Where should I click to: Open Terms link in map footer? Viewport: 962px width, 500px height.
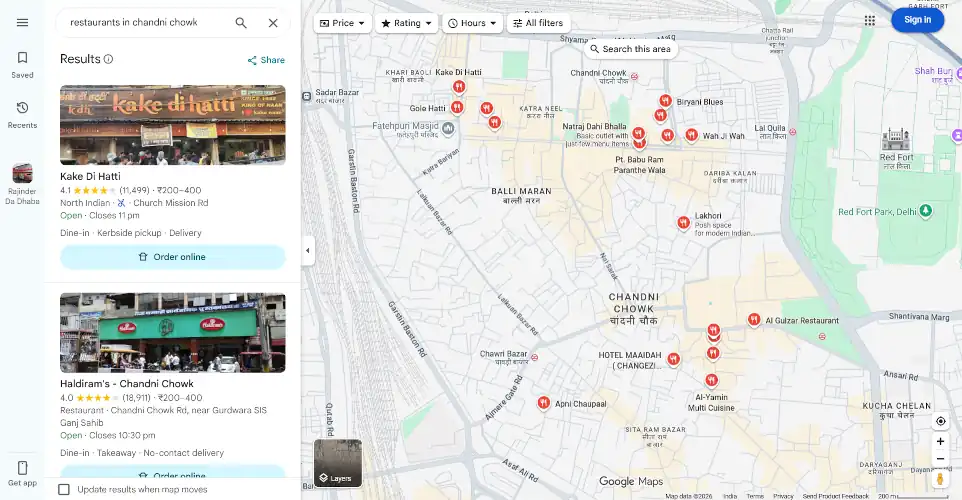(x=755, y=496)
